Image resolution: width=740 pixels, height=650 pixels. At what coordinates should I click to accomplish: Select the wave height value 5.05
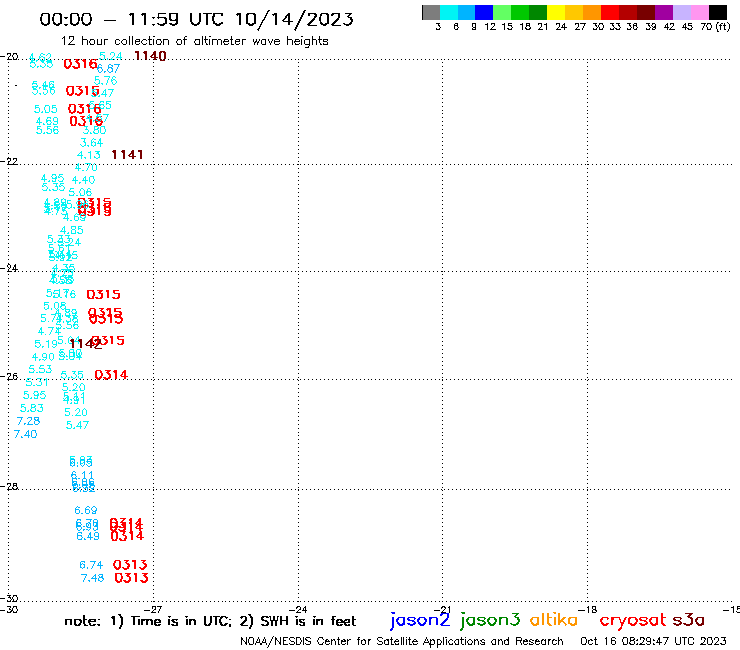46,110
